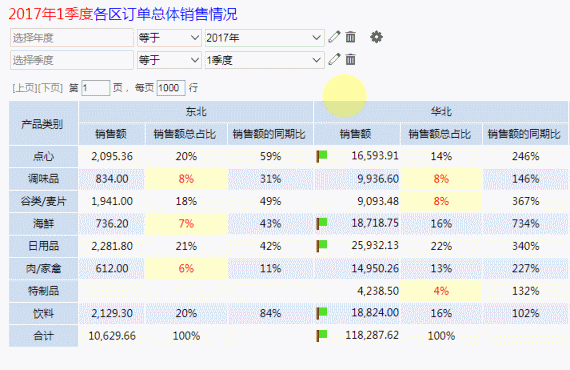
Task: Delete the year filter with trash icon
Action: tap(350, 37)
